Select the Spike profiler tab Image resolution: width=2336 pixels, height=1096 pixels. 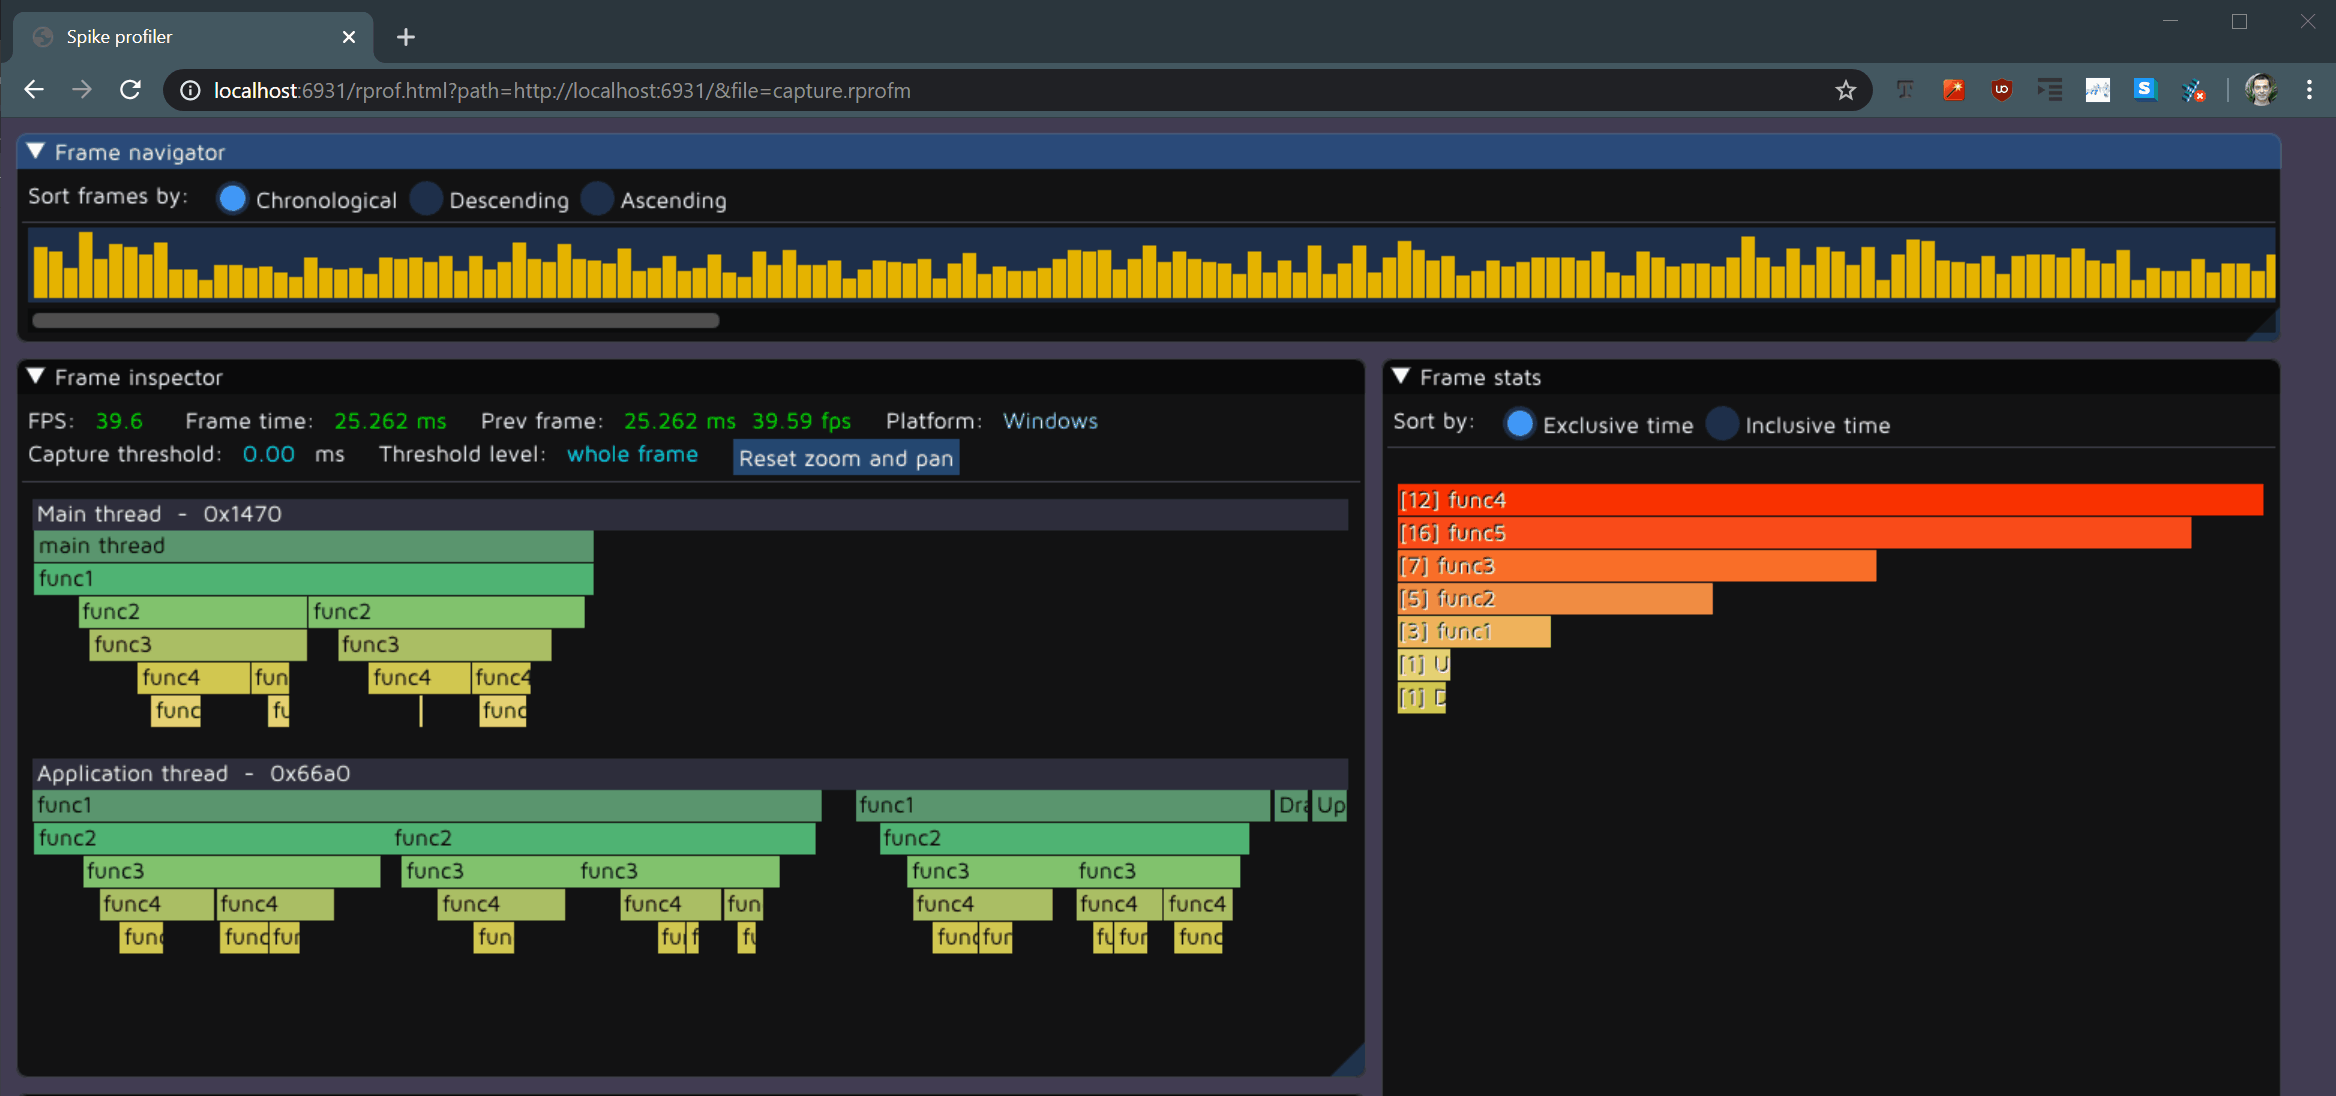tap(194, 37)
